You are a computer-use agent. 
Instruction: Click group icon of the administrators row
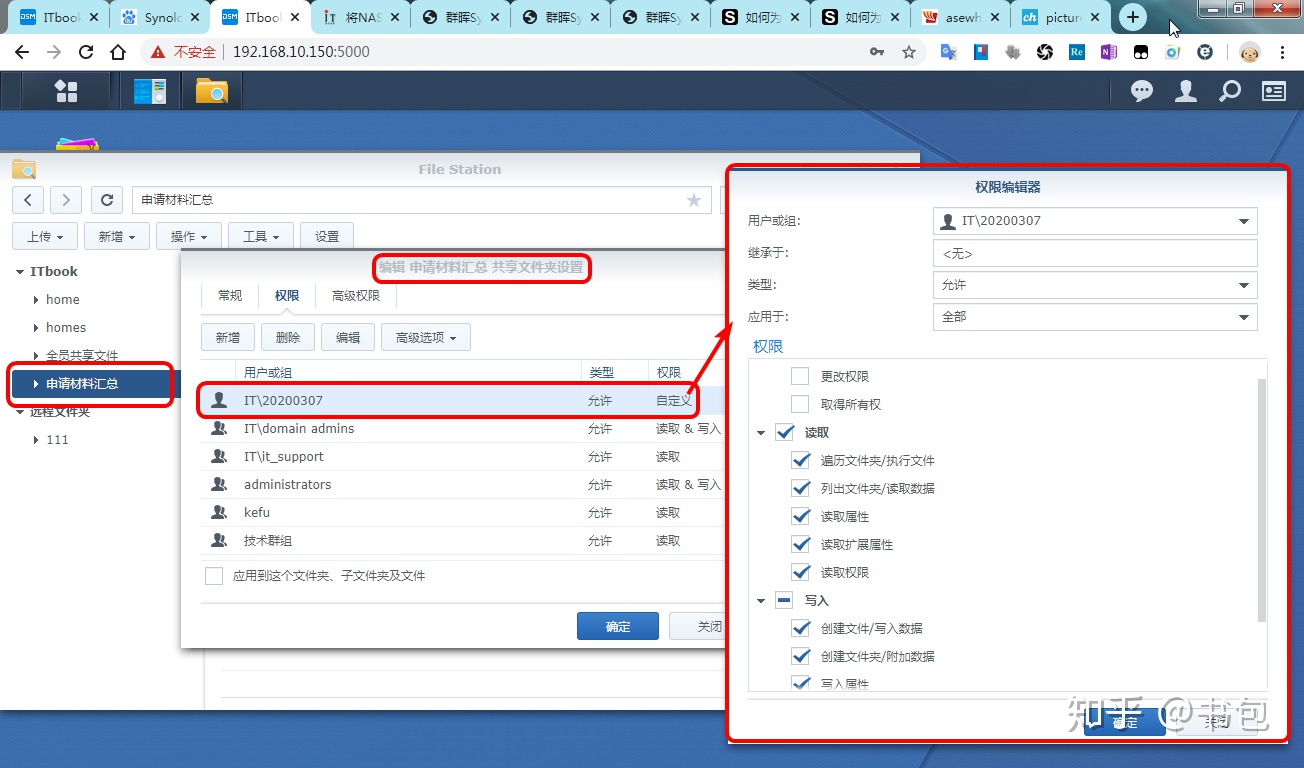tap(219, 484)
